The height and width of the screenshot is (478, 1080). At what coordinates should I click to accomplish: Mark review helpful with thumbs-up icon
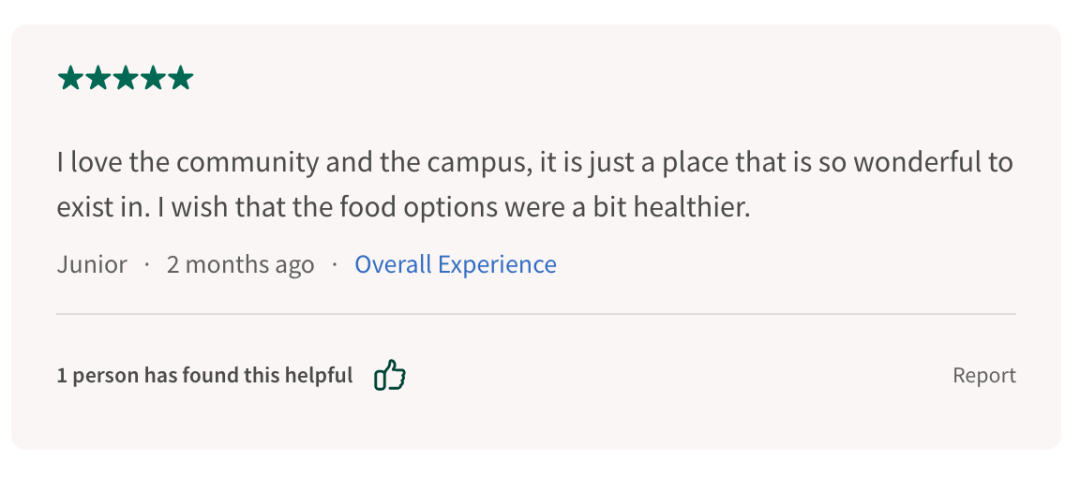[390, 375]
